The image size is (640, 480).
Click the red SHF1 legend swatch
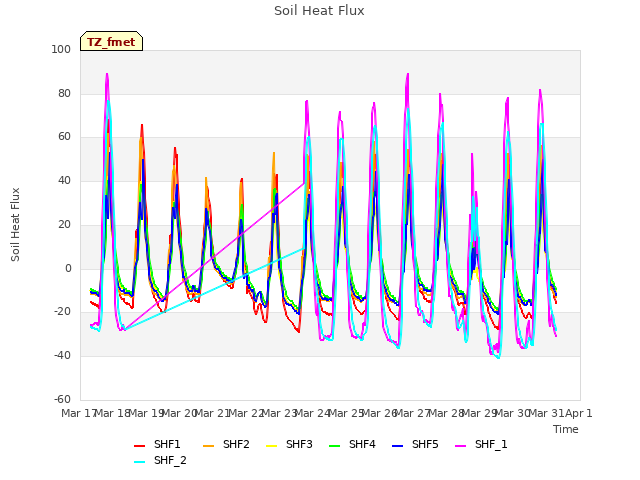pos(140,446)
